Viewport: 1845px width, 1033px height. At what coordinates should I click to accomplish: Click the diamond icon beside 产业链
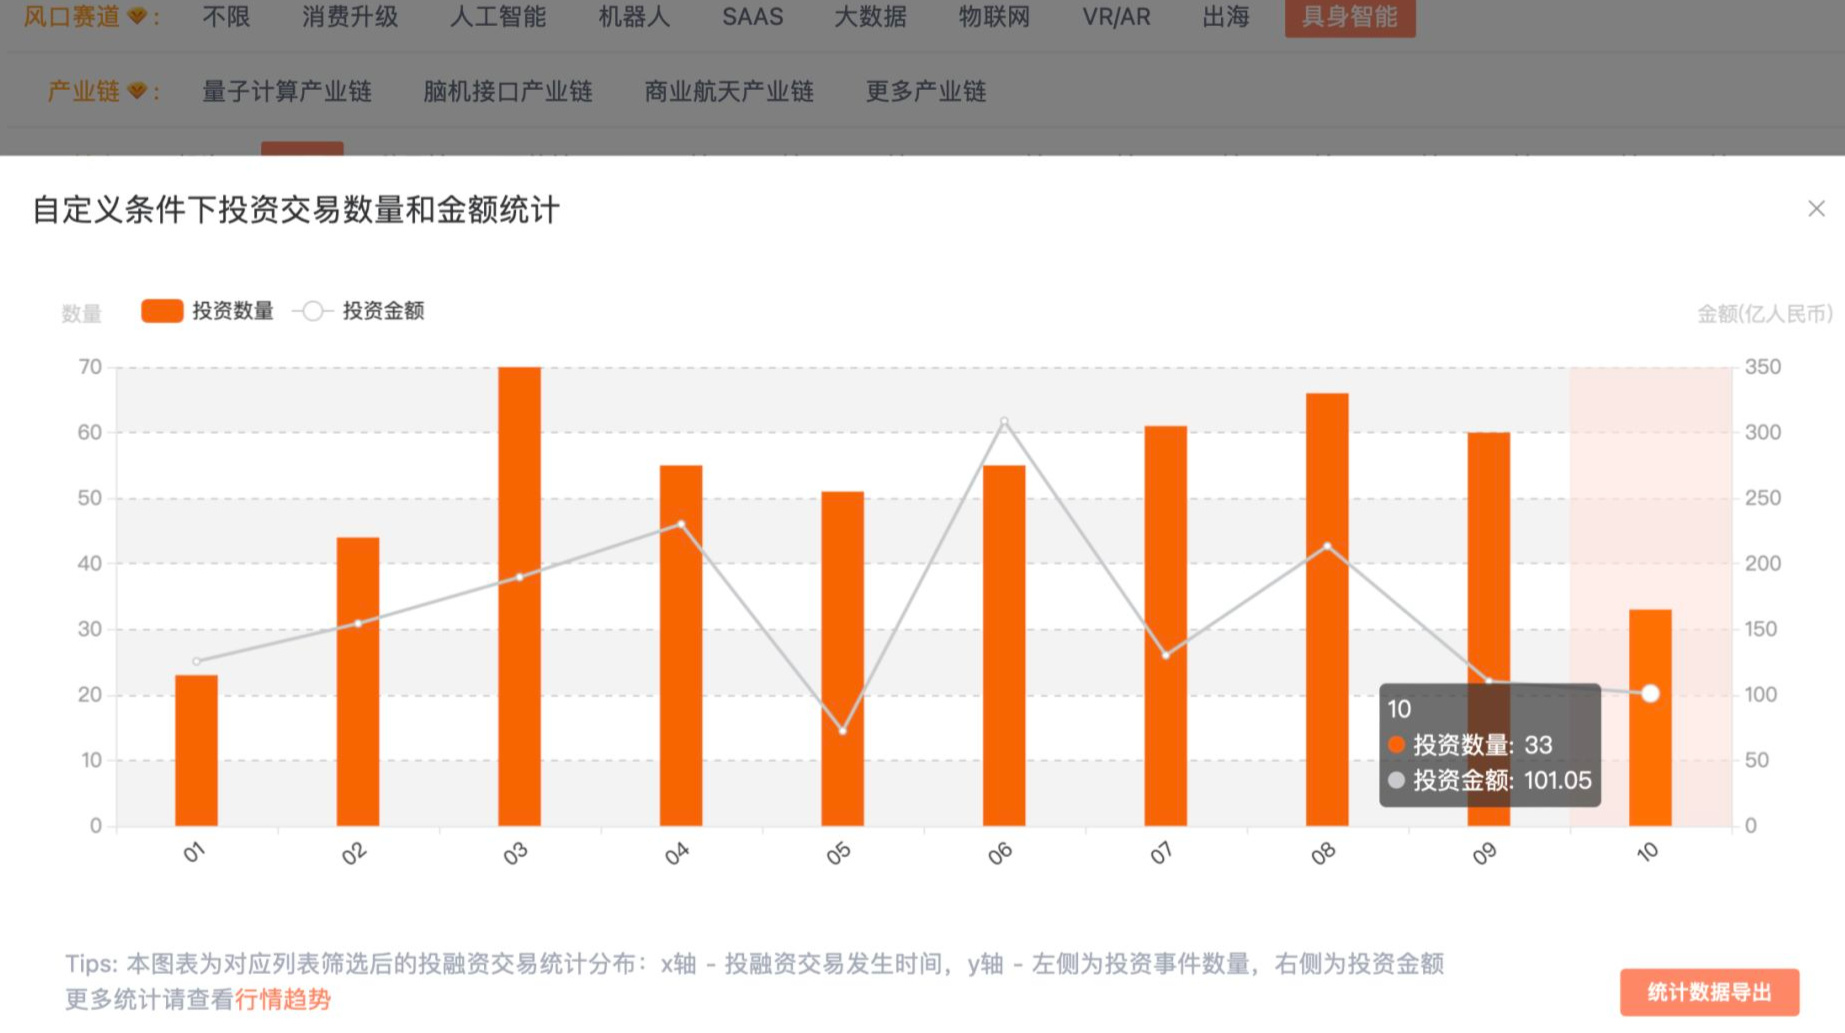click(137, 91)
